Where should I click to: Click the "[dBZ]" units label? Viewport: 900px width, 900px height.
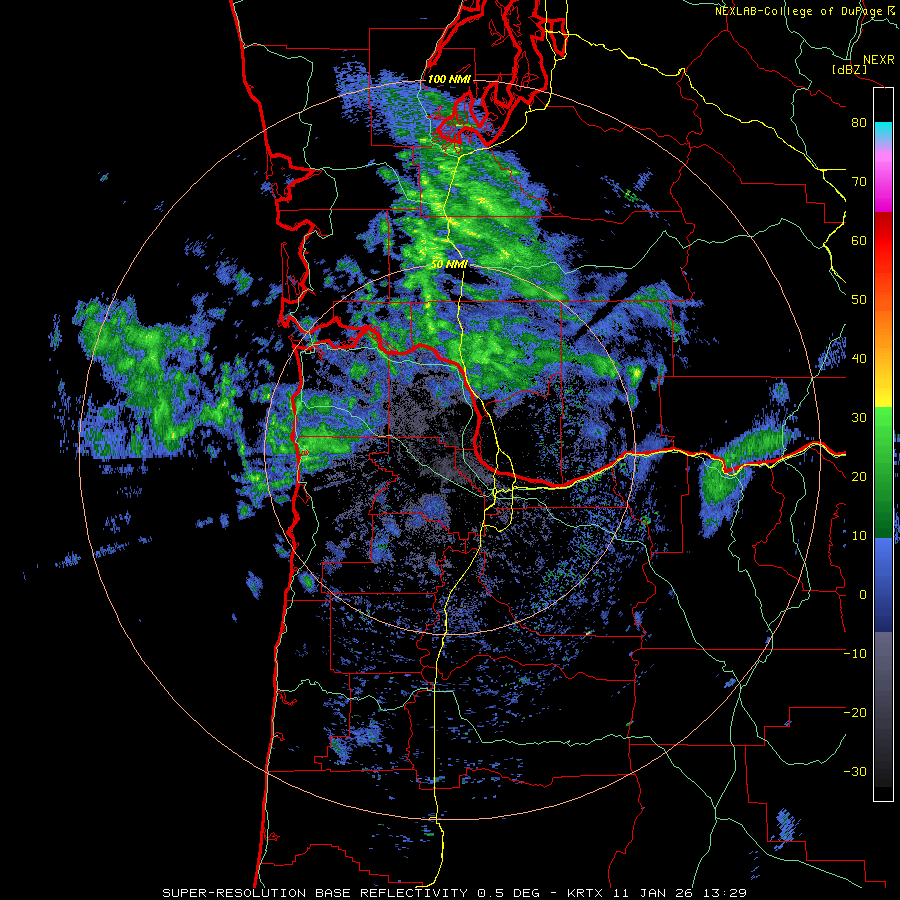(849, 69)
